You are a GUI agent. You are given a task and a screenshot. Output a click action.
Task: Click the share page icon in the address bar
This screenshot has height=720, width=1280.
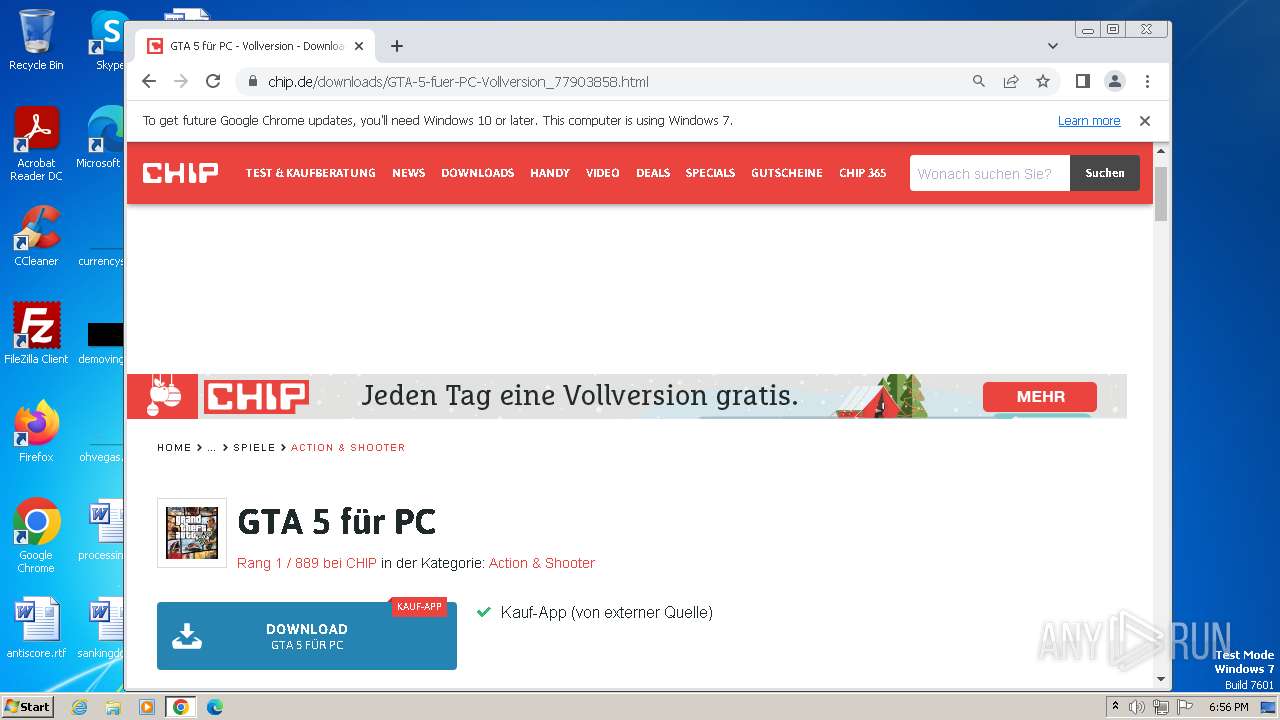[1011, 81]
